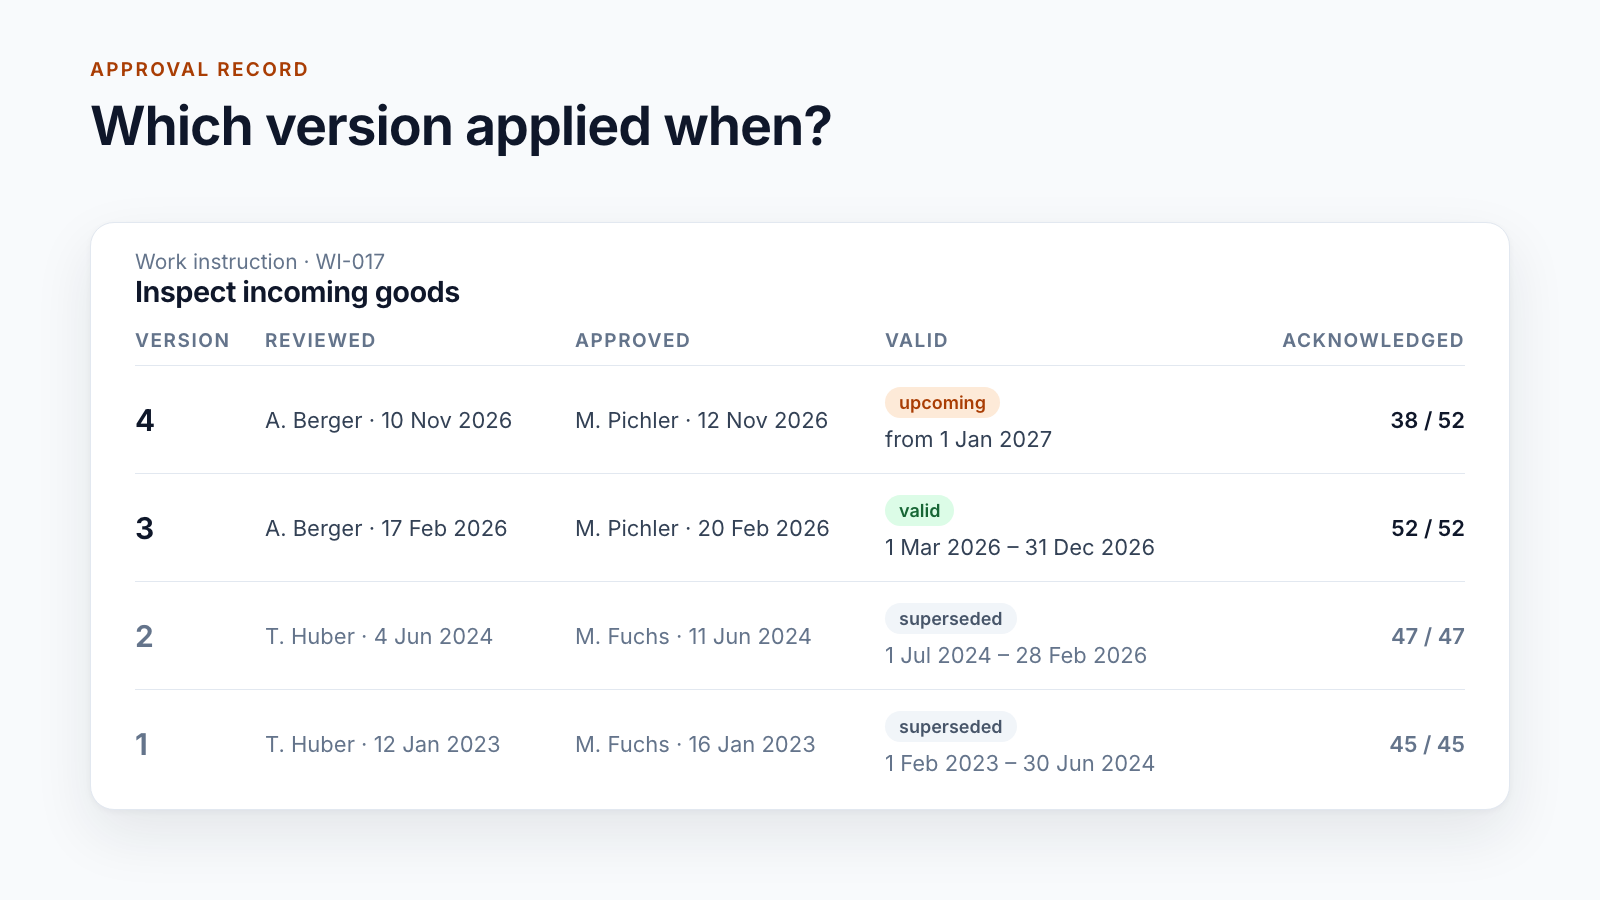Select version number 3
The height and width of the screenshot is (900, 1600).
click(x=145, y=528)
